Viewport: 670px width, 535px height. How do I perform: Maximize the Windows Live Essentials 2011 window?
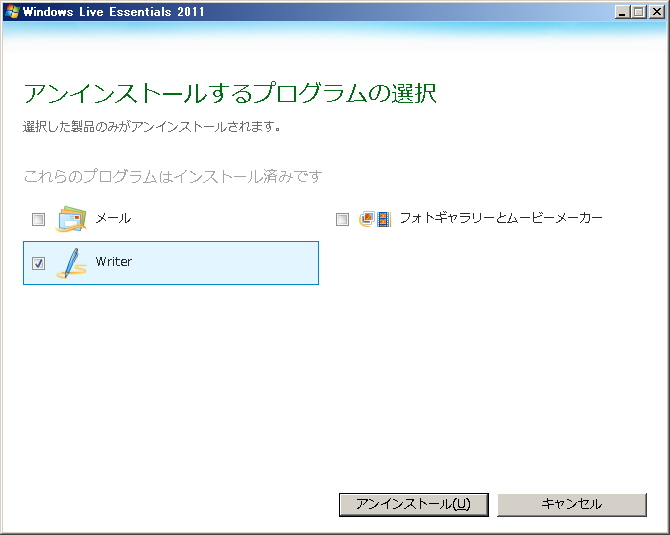(639, 12)
